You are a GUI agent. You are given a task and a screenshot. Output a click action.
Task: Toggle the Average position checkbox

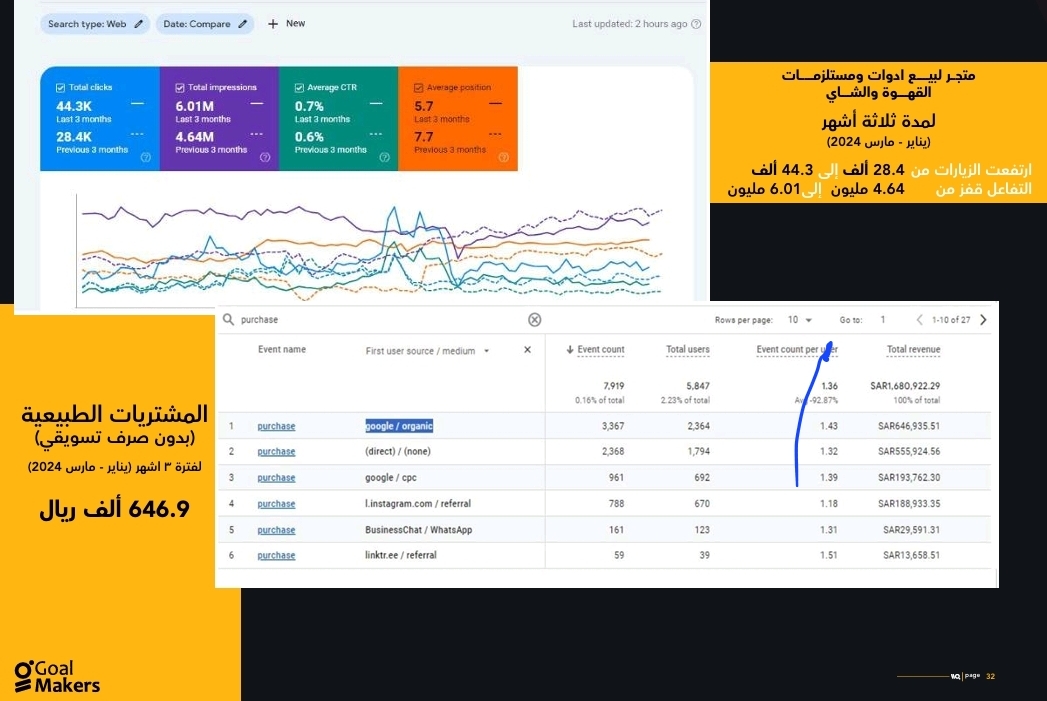point(418,88)
